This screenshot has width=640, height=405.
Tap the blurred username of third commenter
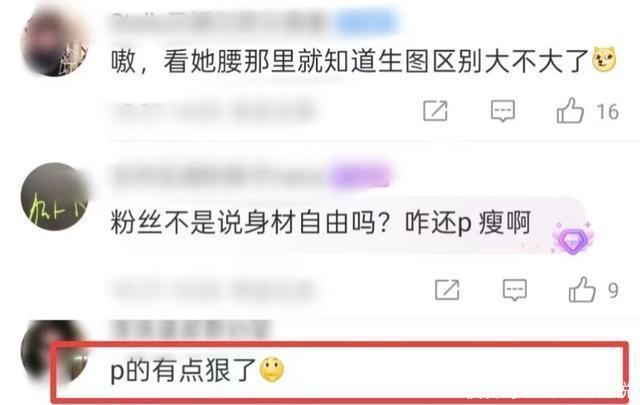coord(190,330)
